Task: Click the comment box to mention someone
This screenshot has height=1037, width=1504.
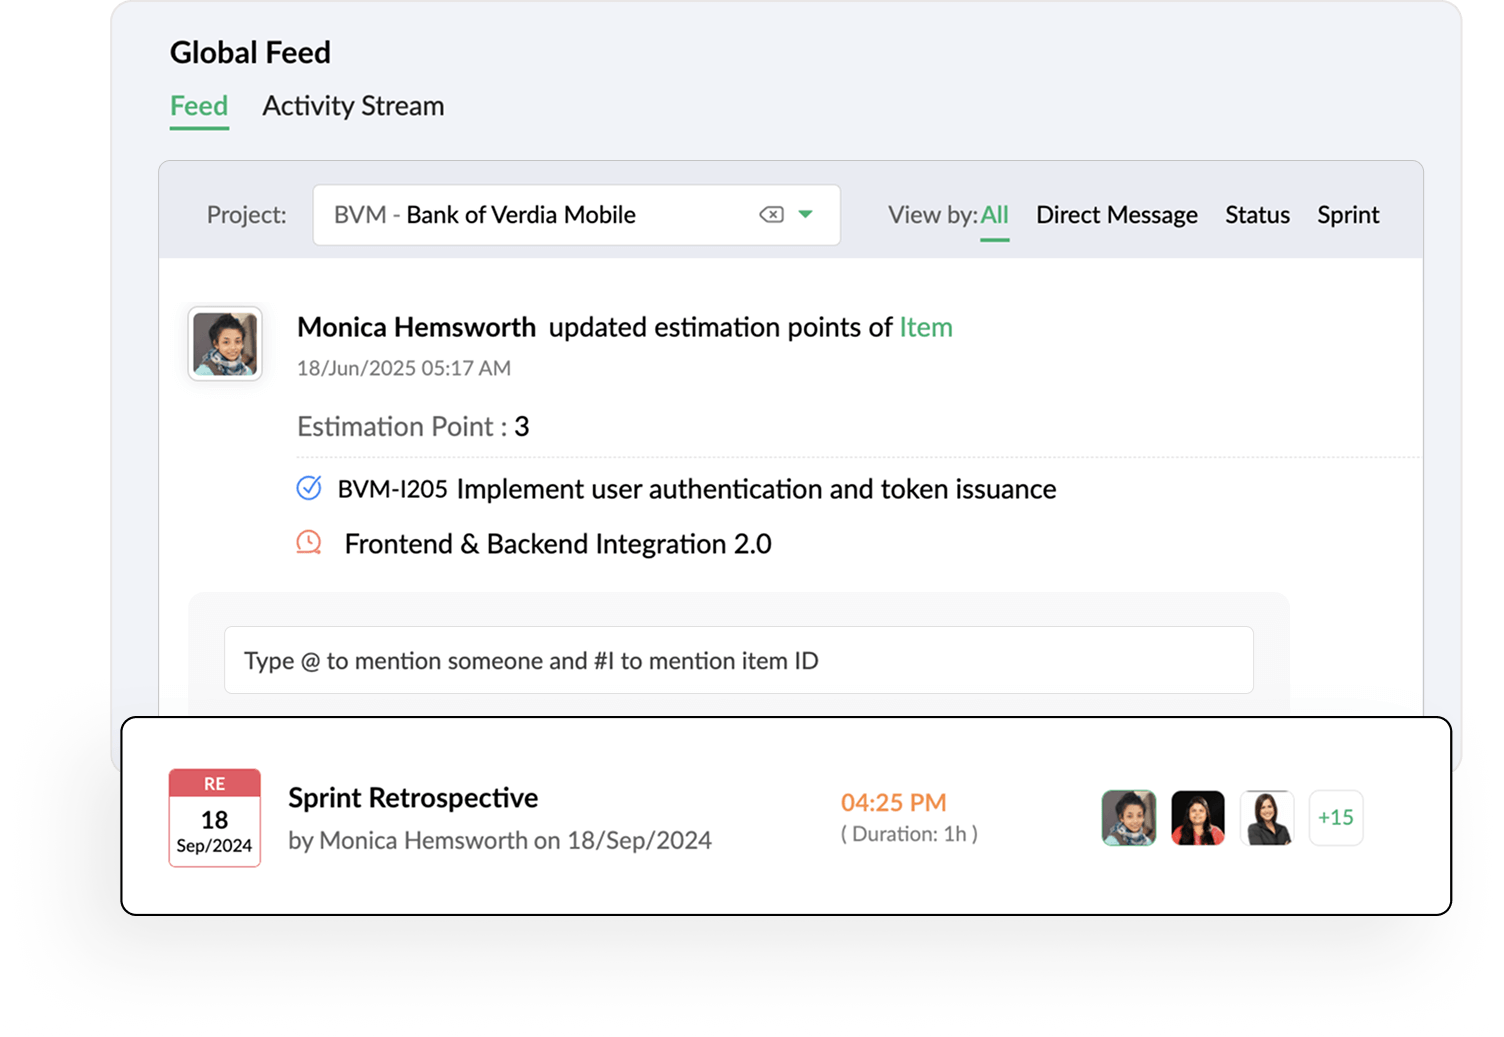Action: click(x=739, y=660)
